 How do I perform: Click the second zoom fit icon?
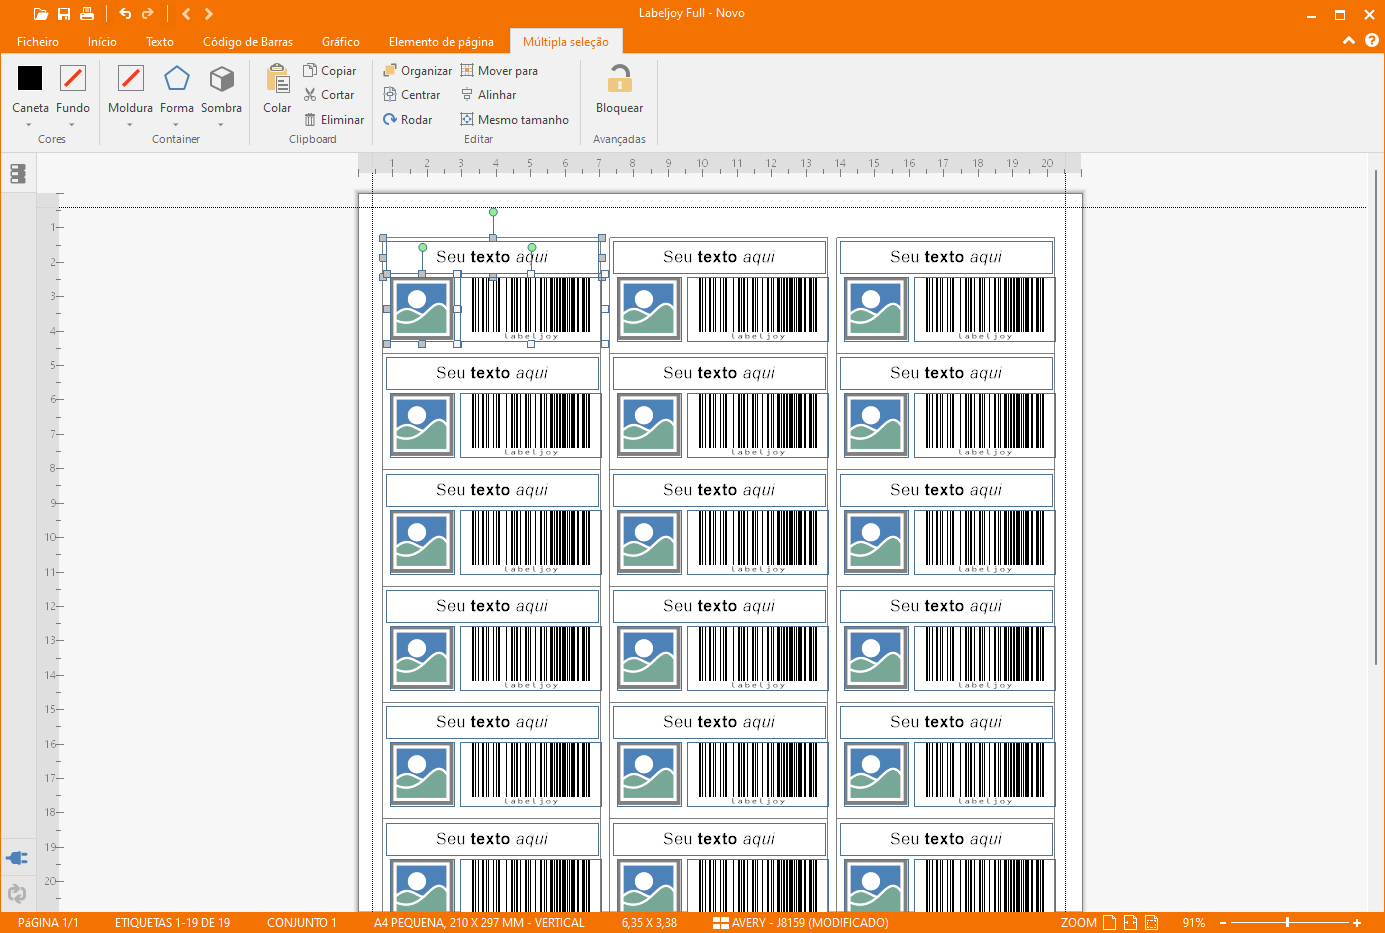click(x=1130, y=923)
